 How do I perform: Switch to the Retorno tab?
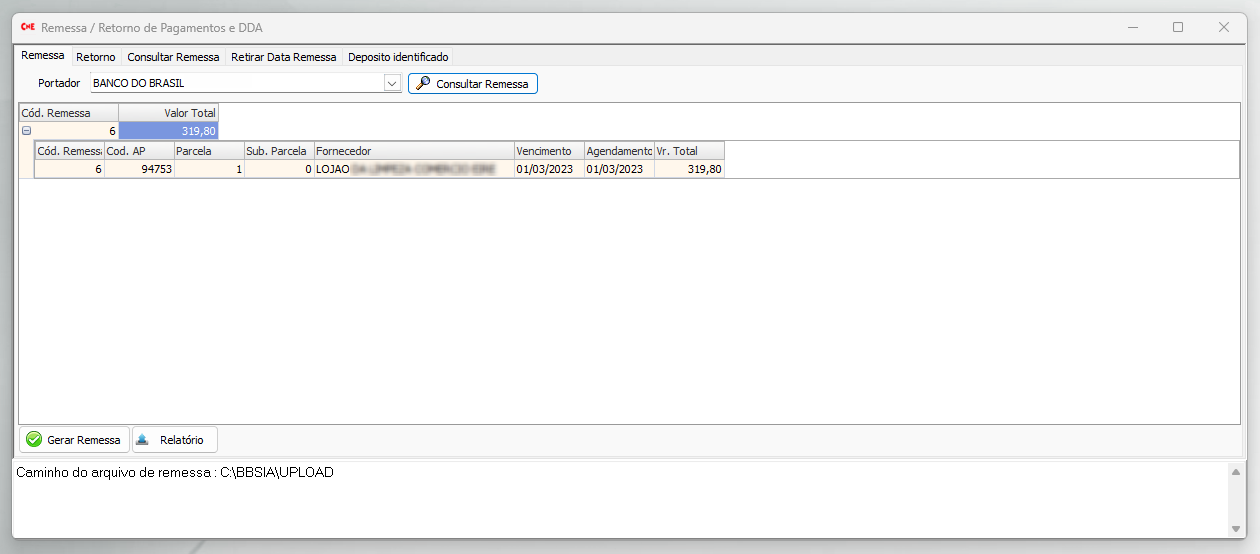coord(95,57)
